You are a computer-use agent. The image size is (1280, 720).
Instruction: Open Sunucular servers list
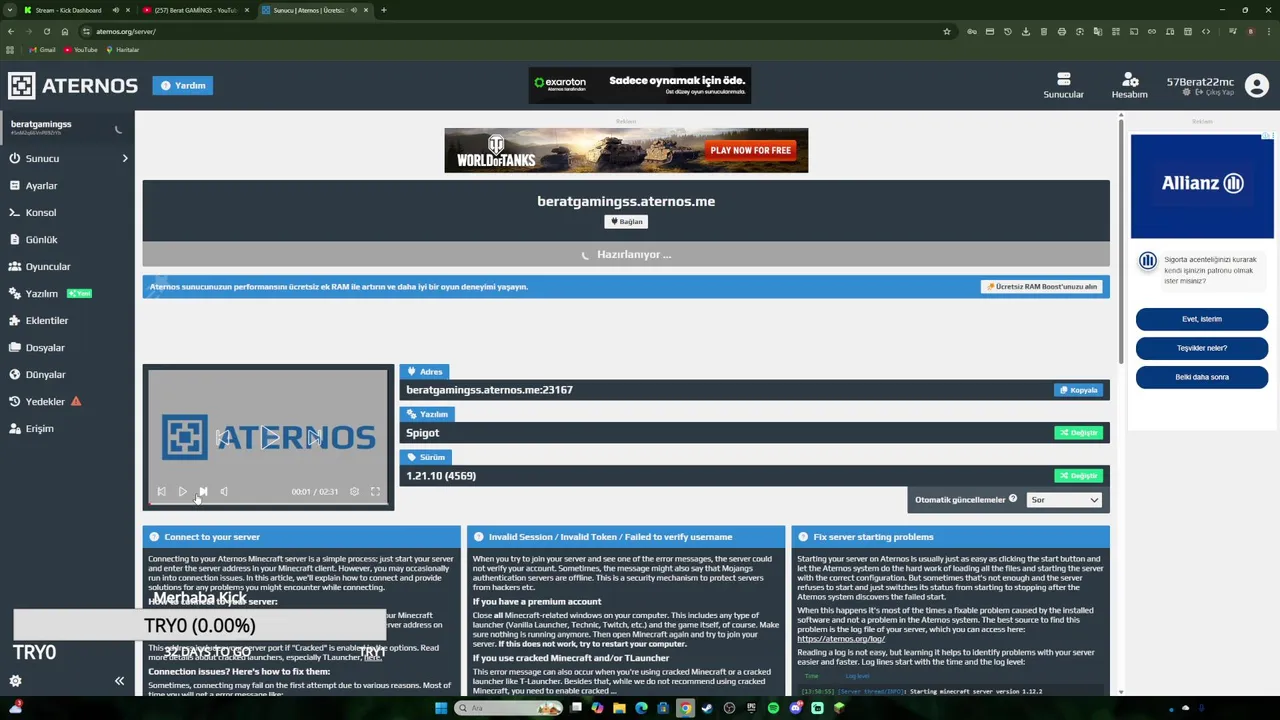coord(1063,85)
